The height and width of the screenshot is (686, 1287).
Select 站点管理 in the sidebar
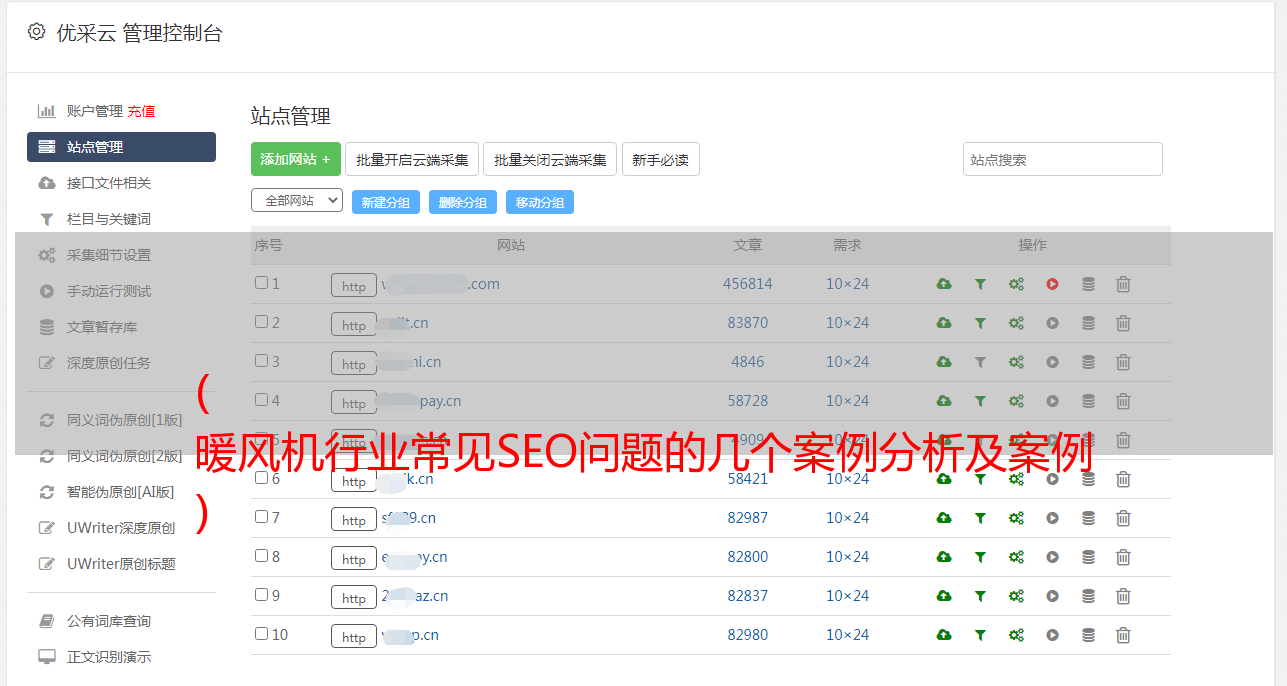pos(121,147)
